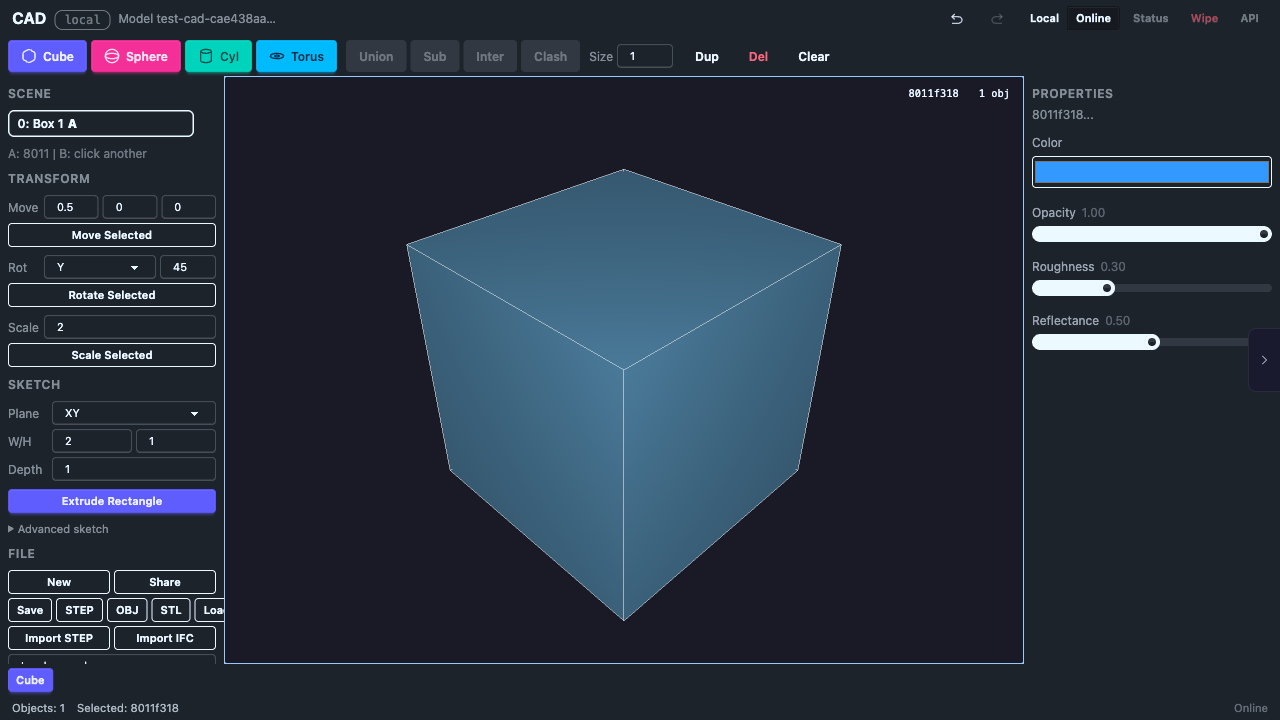The height and width of the screenshot is (720, 1280).
Task: Redo the last action
Action: [996, 19]
